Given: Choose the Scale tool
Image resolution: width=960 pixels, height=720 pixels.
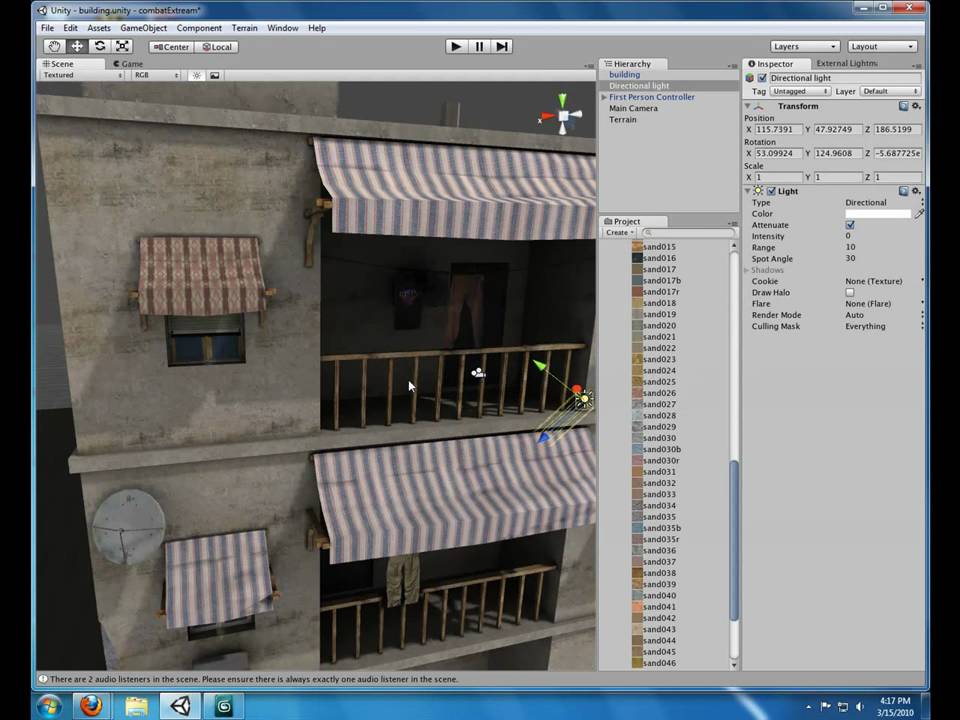Looking at the screenshot, I should tap(122, 46).
